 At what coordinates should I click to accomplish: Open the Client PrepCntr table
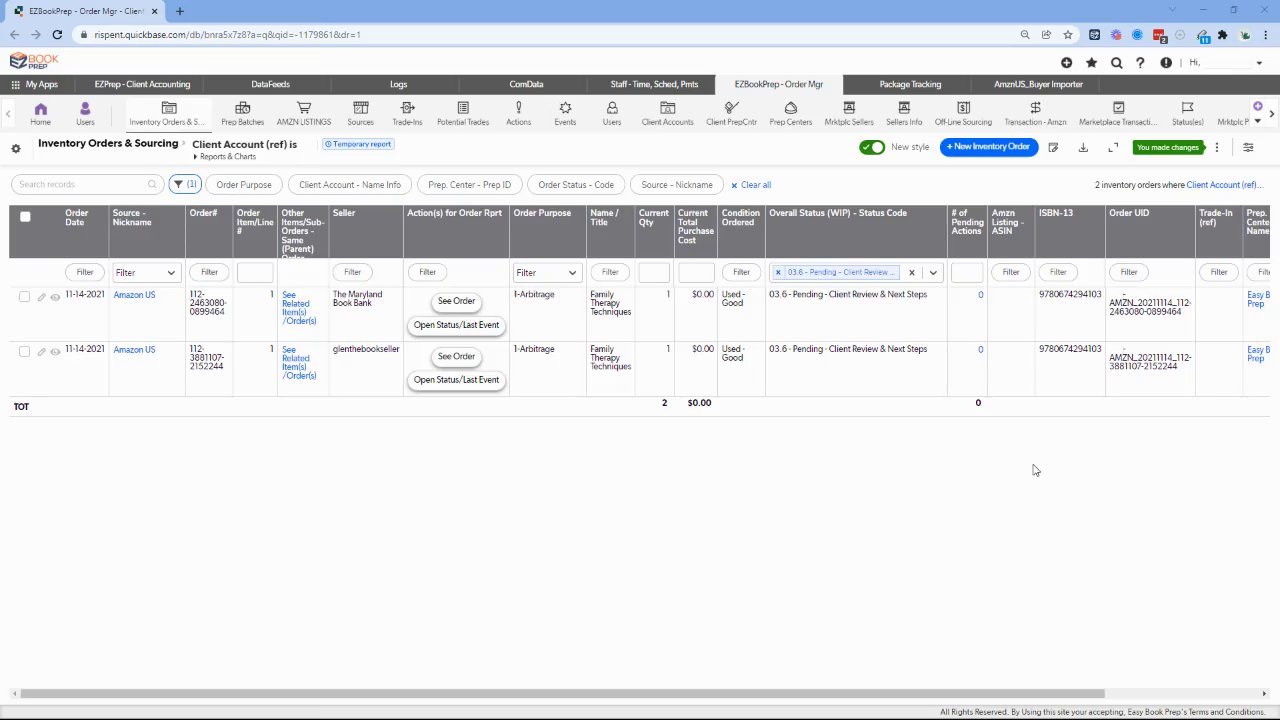click(x=731, y=114)
